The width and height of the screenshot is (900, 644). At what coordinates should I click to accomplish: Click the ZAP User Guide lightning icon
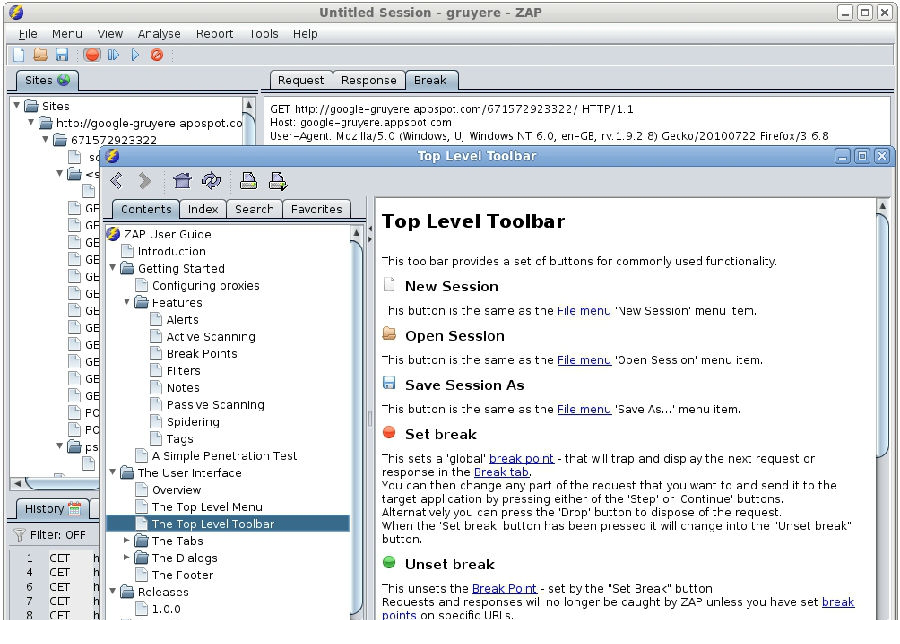113,234
